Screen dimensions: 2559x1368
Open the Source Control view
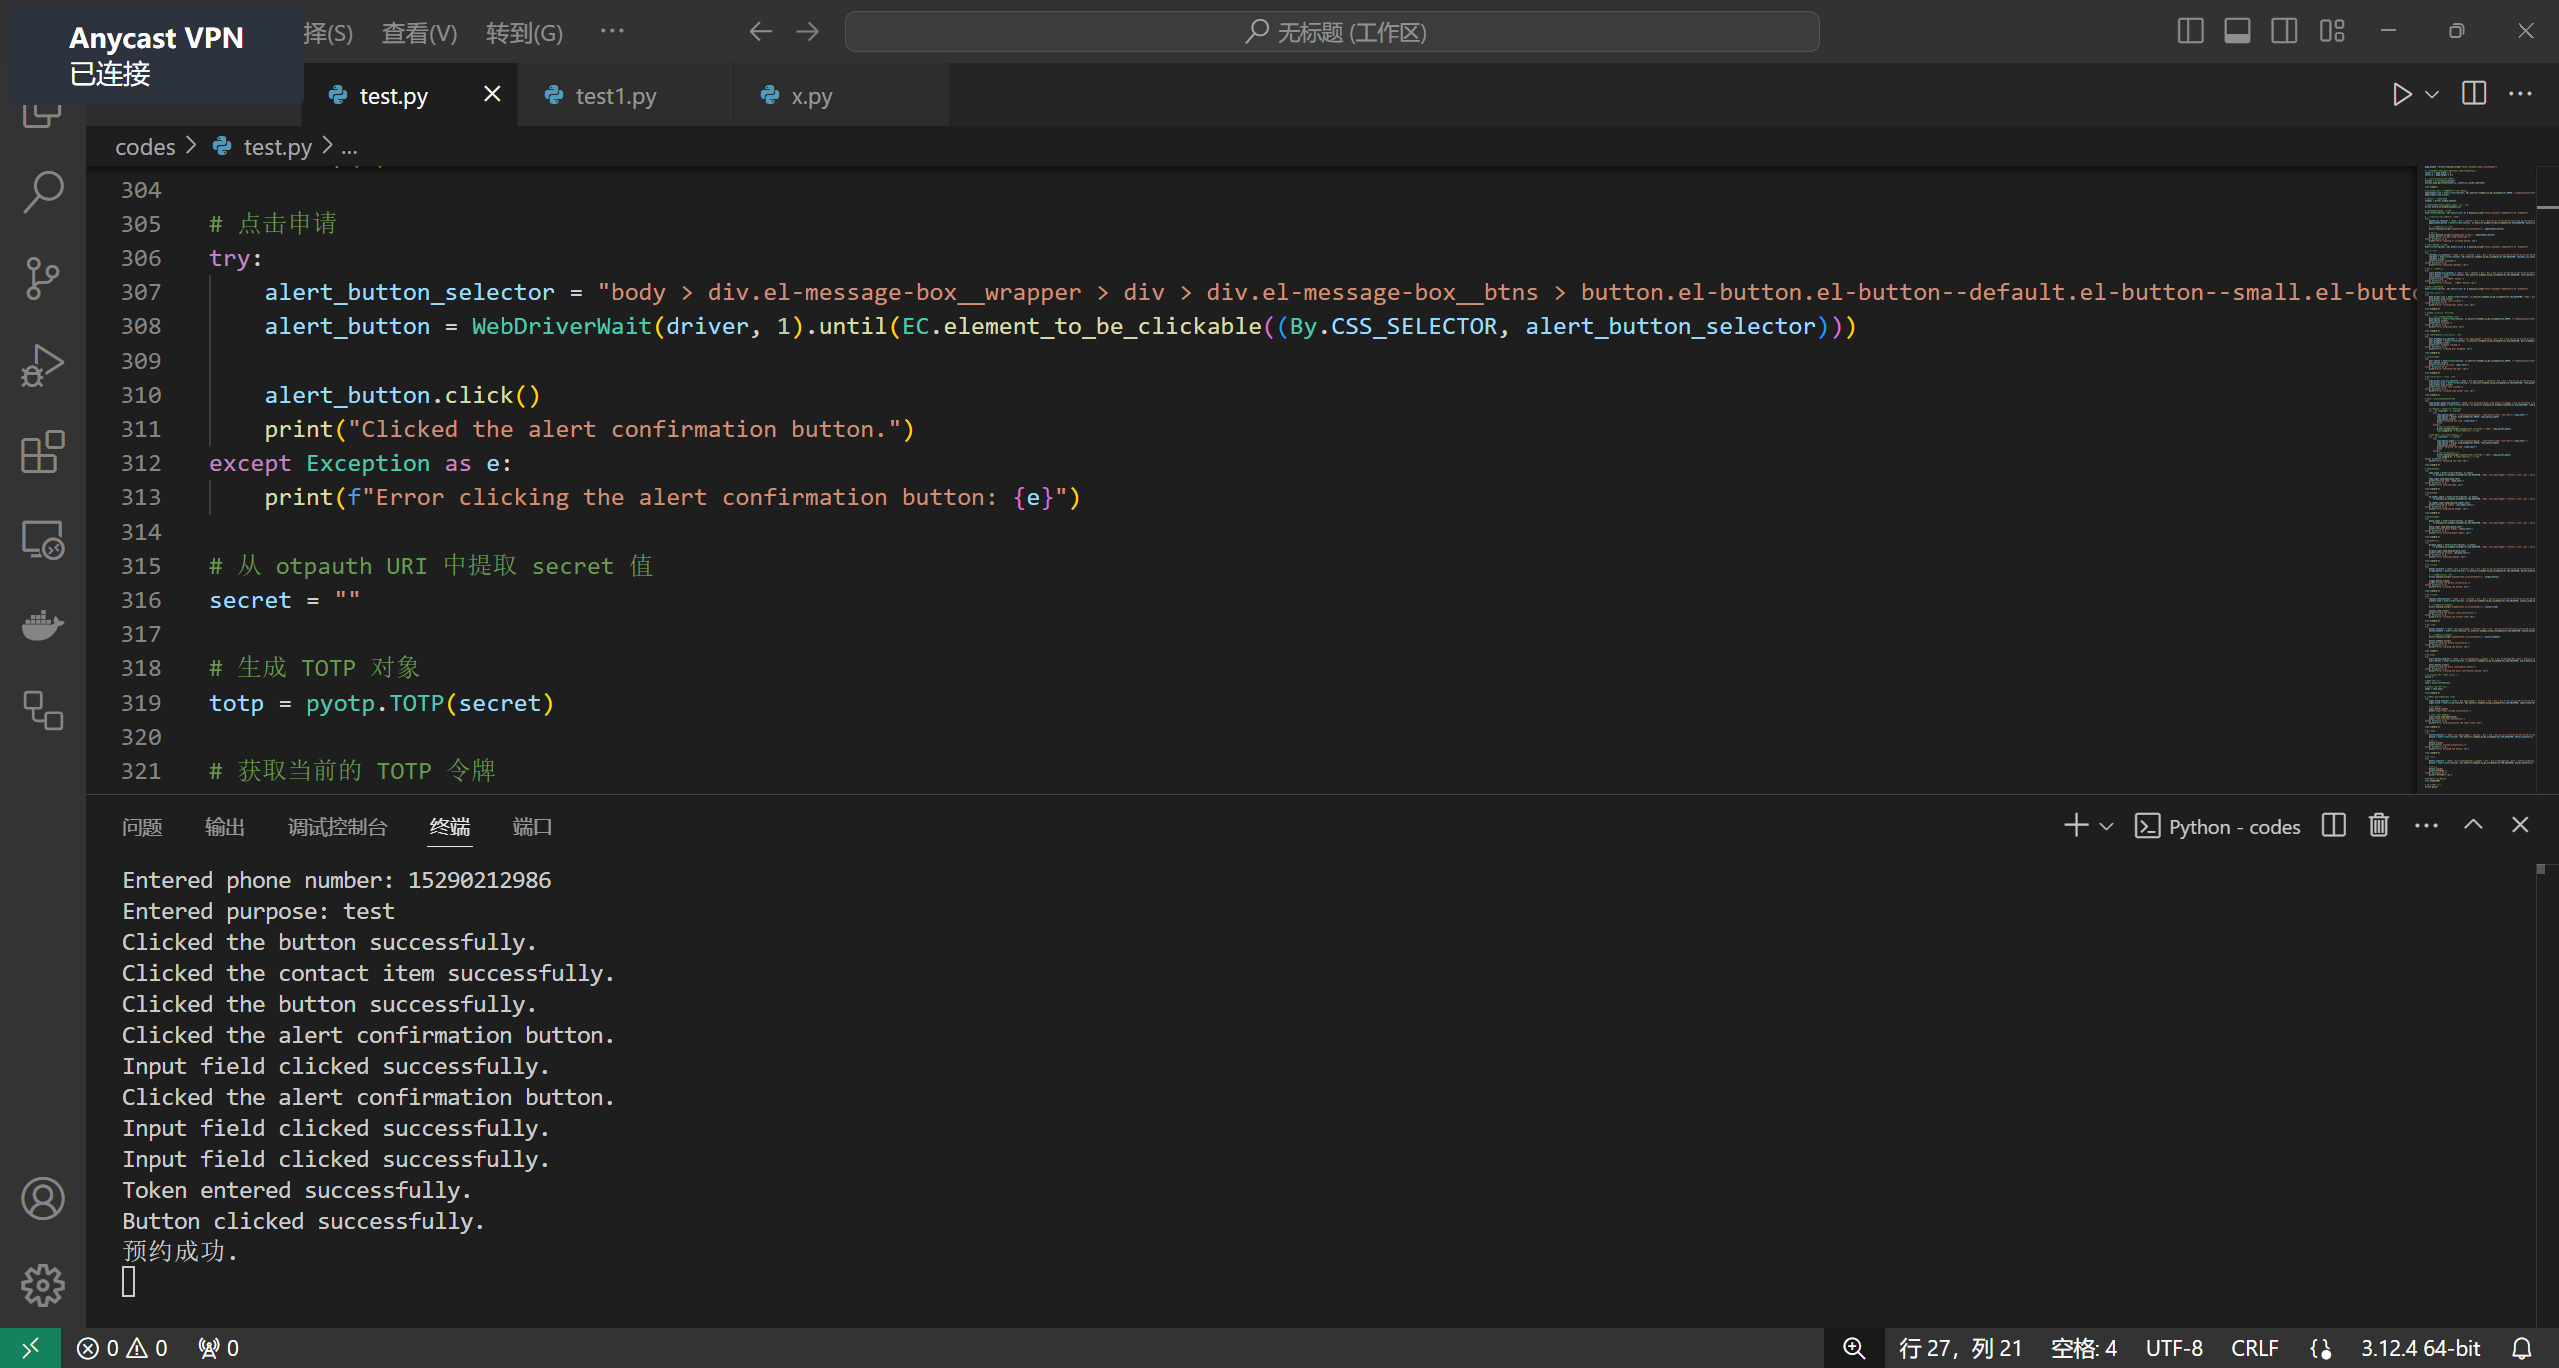point(43,278)
